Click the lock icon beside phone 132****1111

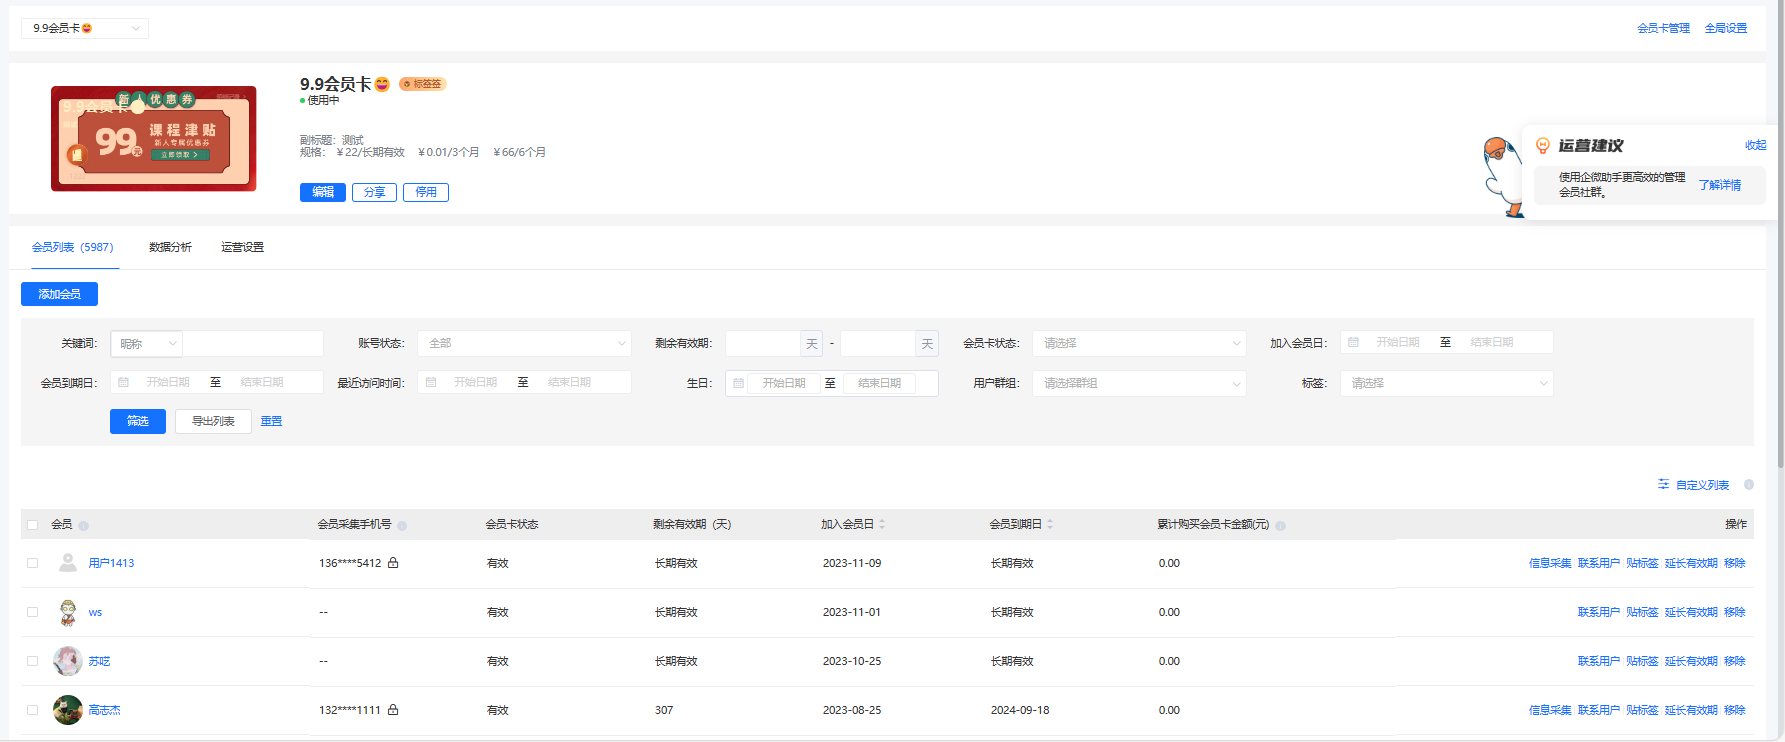tap(393, 710)
